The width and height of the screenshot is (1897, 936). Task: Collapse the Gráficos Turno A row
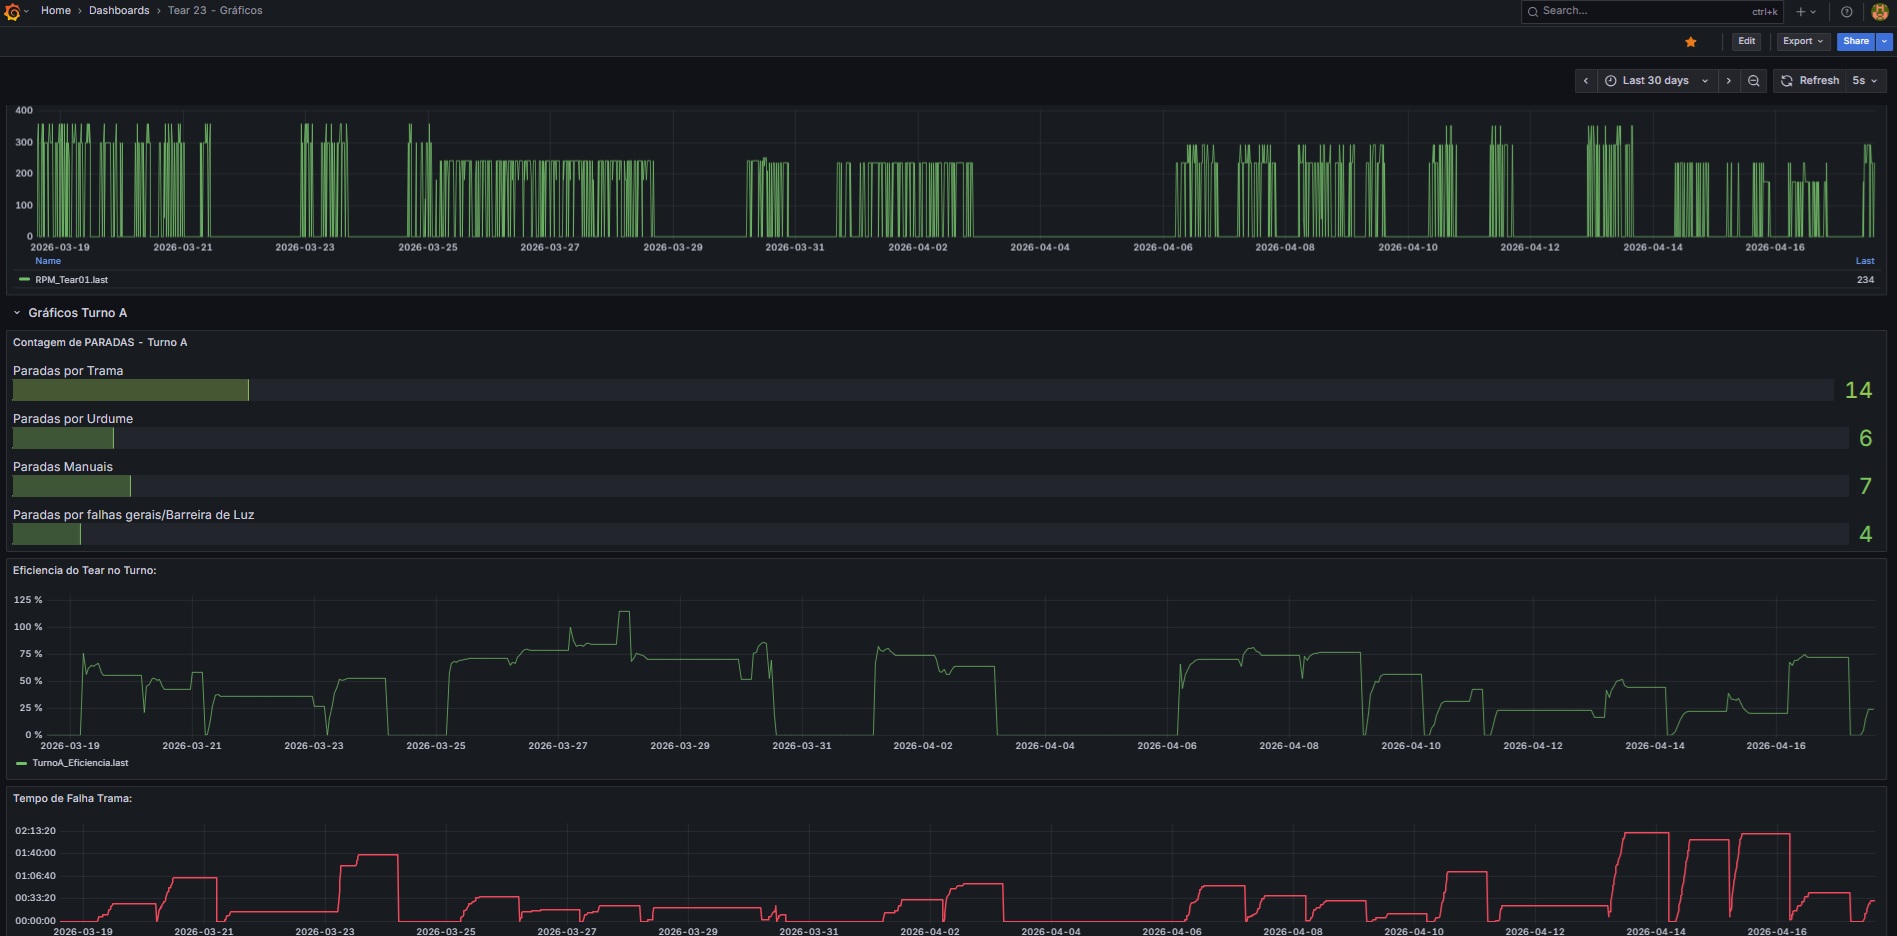[17, 313]
